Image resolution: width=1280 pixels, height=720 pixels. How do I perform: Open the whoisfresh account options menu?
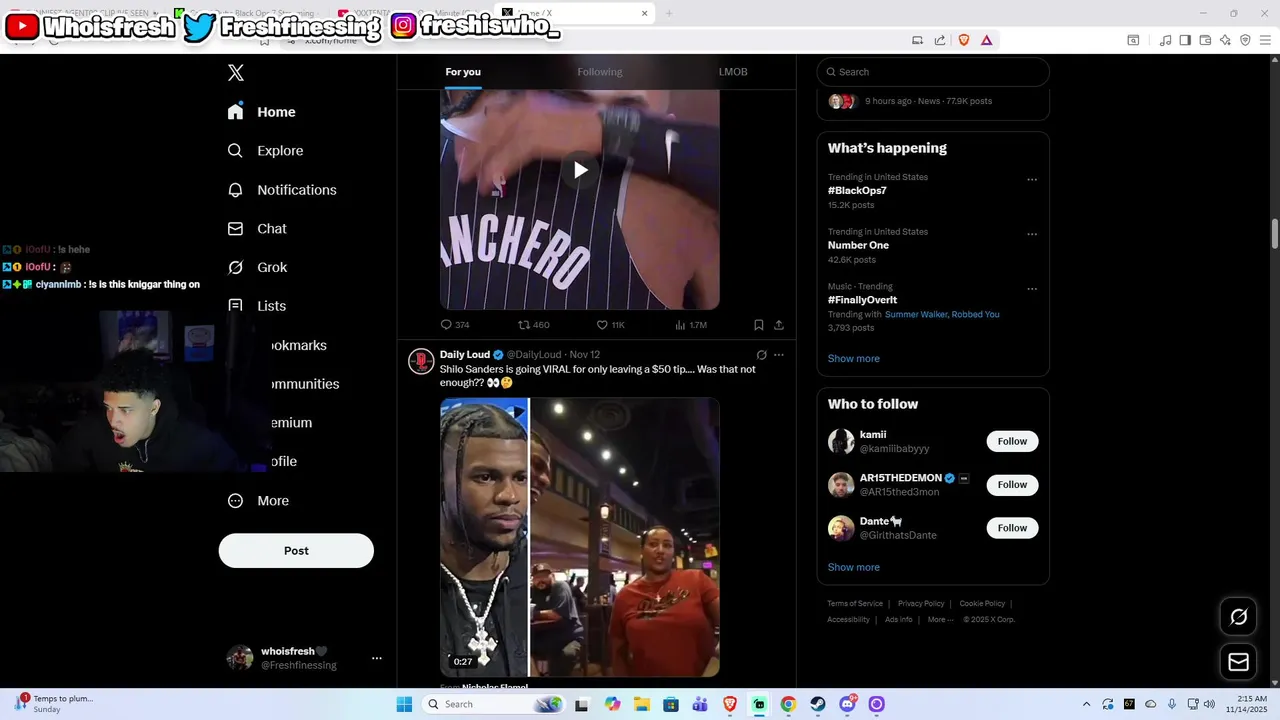click(x=377, y=658)
